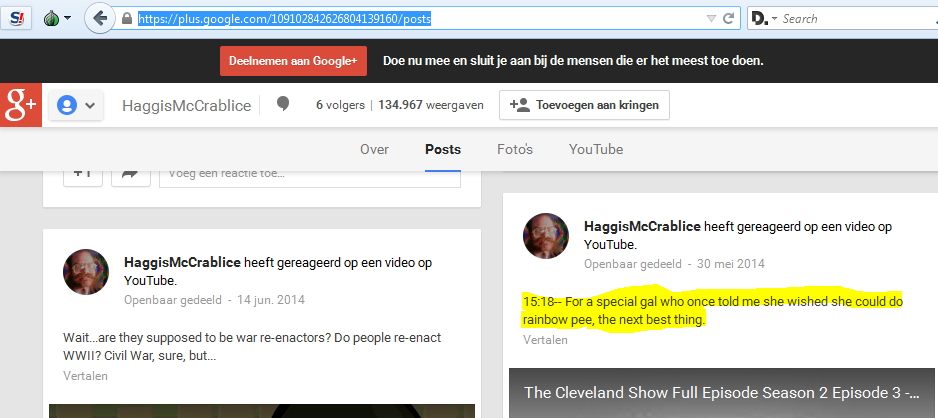Click the 30 mei 2014 post date
Screen dimensions: 938x418
point(731,264)
